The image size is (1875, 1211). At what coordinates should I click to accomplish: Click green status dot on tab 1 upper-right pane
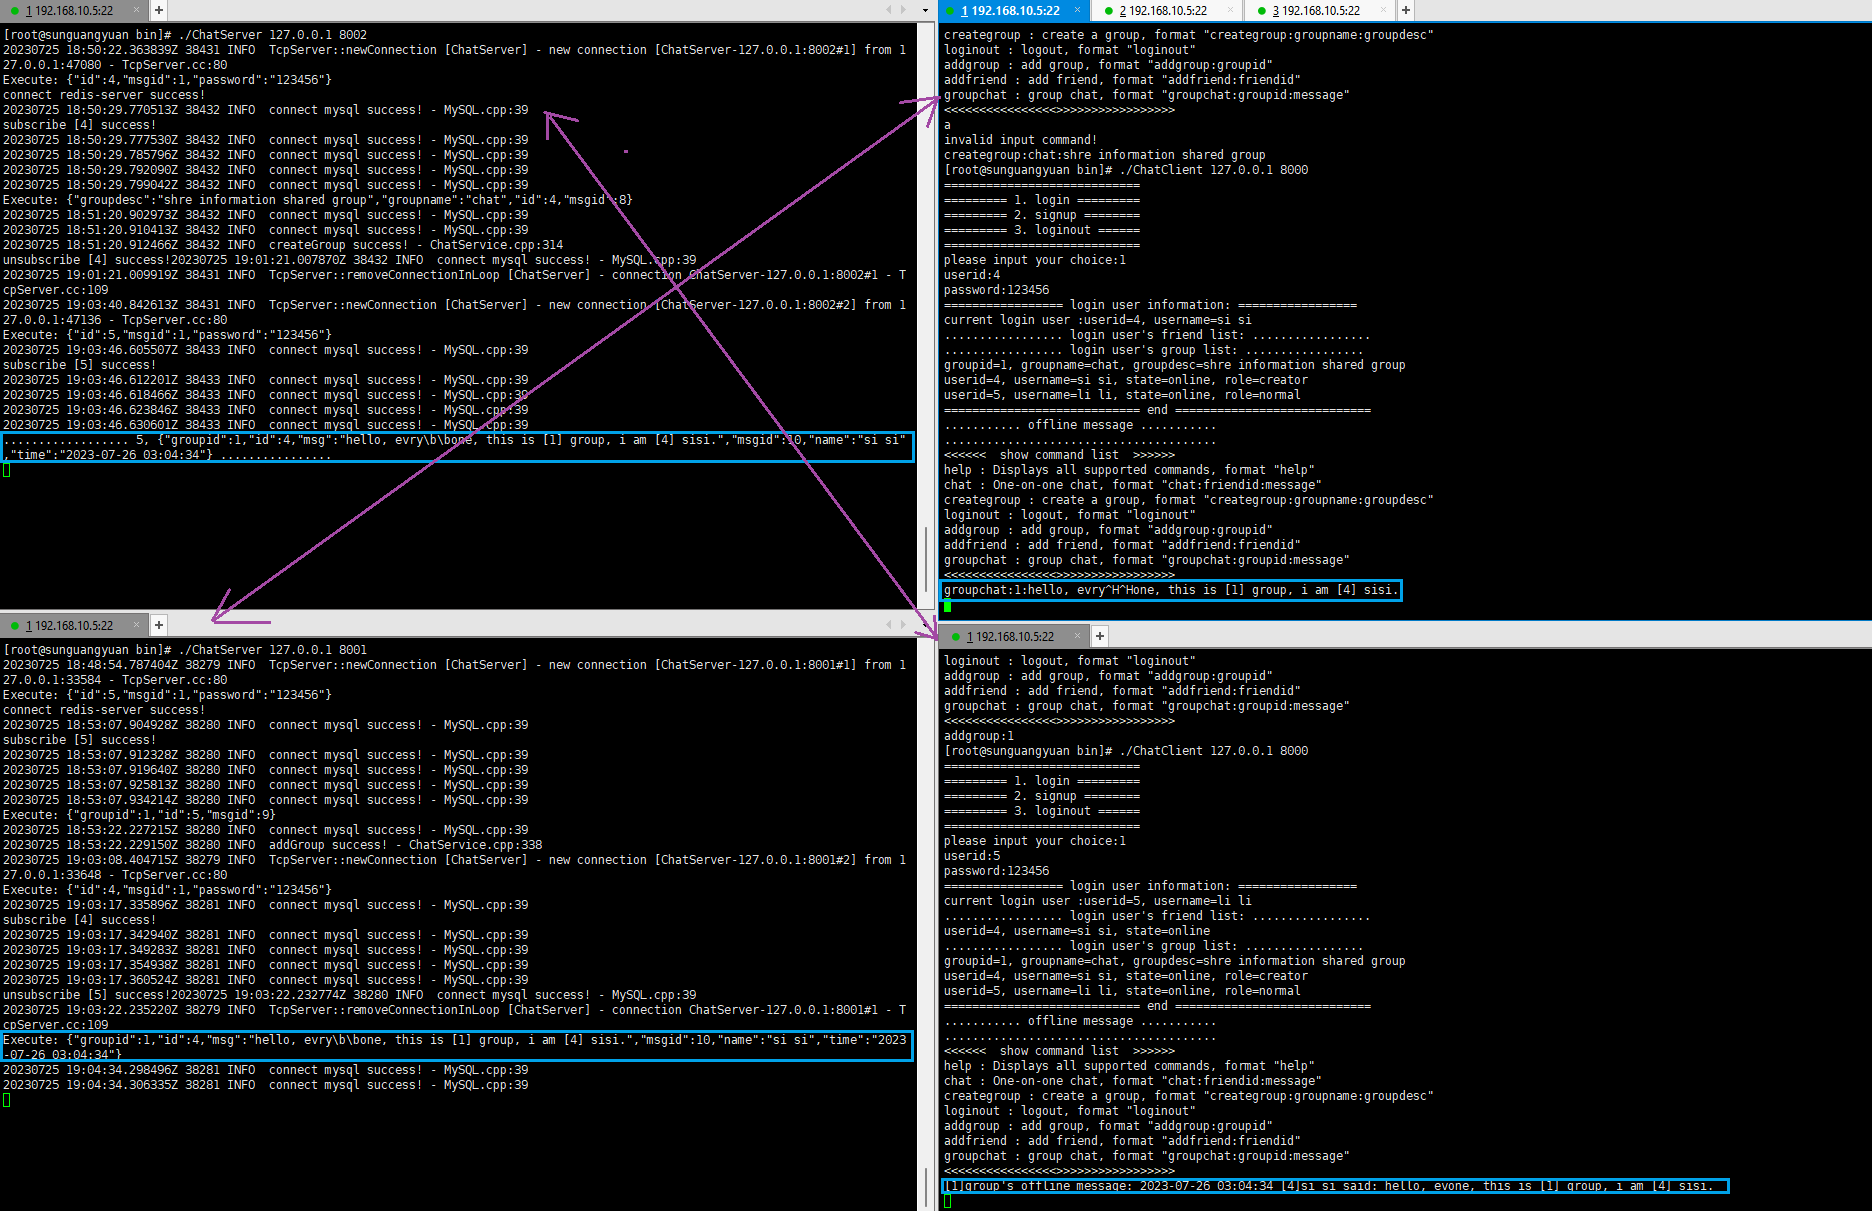pyautogui.click(x=950, y=11)
